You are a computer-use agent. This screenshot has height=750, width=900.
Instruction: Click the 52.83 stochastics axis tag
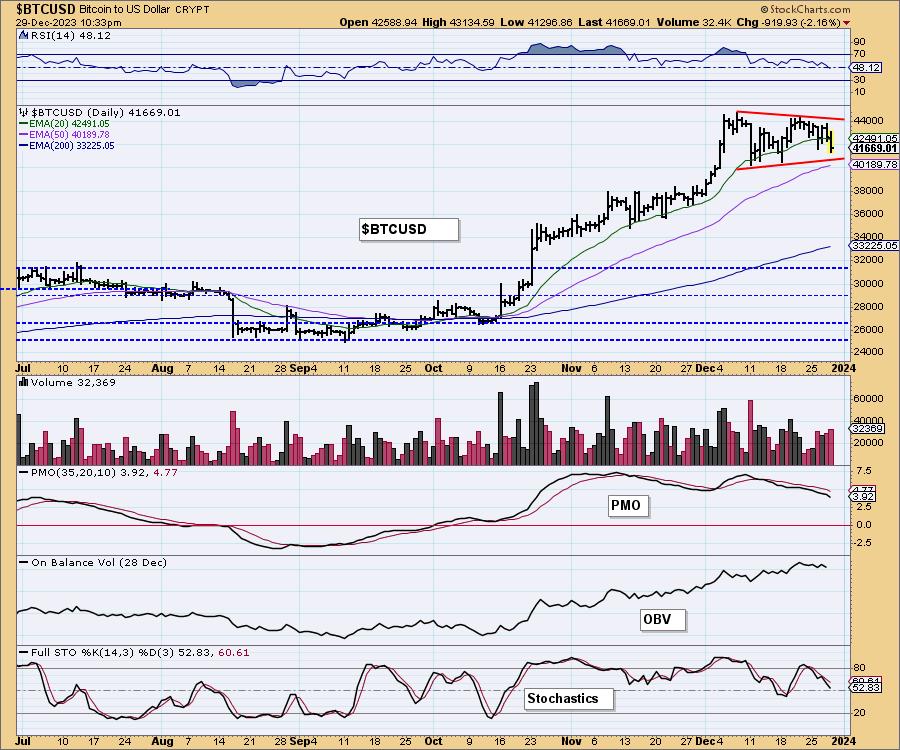[x=867, y=687]
